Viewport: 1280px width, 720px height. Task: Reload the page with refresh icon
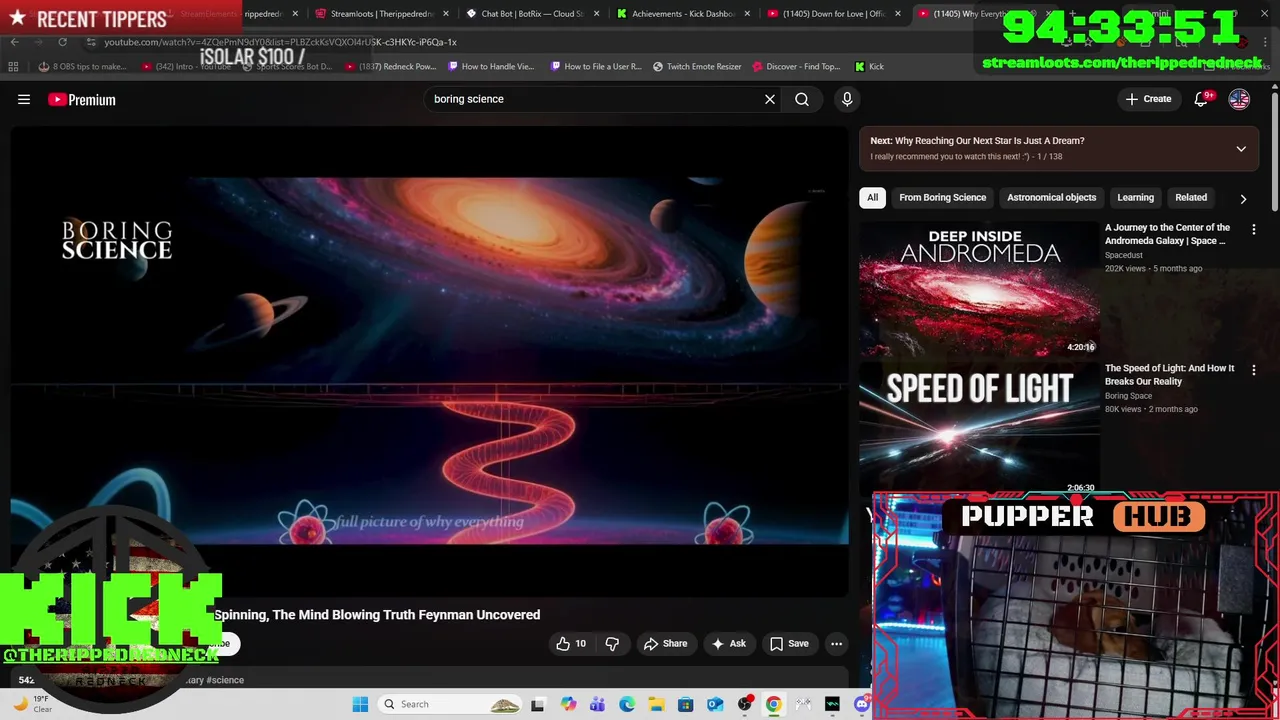[62, 42]
